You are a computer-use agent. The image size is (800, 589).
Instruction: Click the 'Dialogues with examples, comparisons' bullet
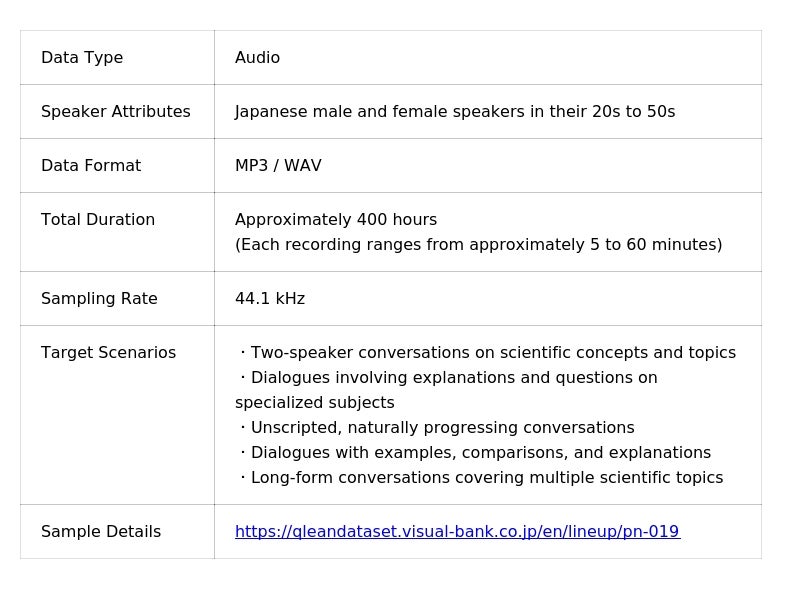476,453
